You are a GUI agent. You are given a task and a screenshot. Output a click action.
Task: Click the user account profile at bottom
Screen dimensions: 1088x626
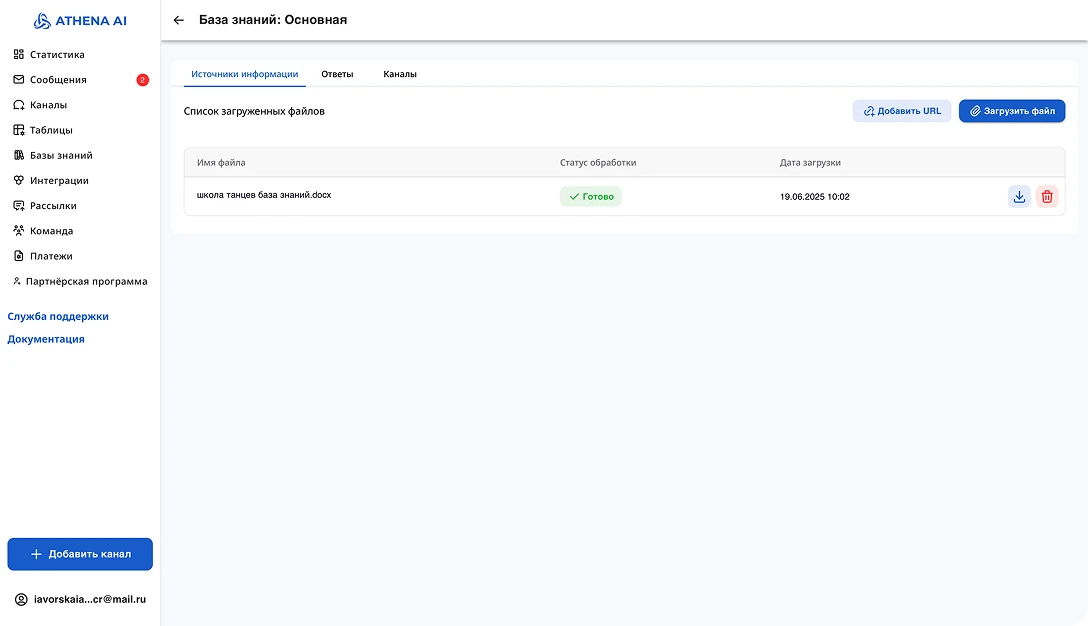click(x=80, y=599)
